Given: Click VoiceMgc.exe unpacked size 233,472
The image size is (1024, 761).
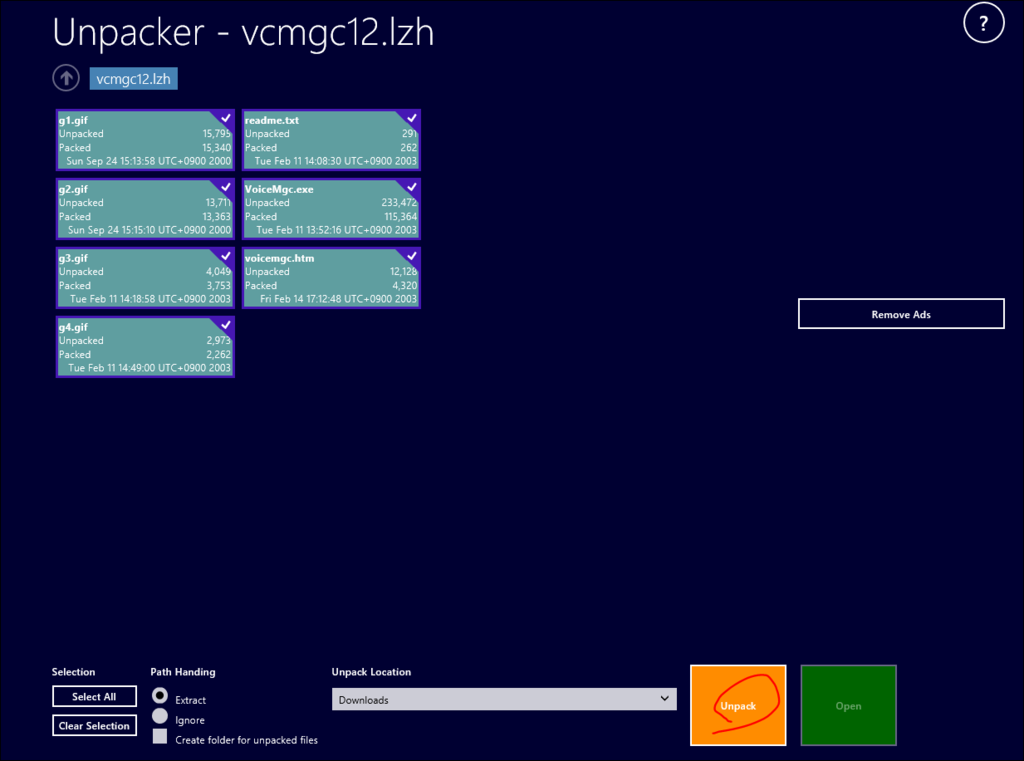Looking at the screenshot, I should [x=398, y=202].
